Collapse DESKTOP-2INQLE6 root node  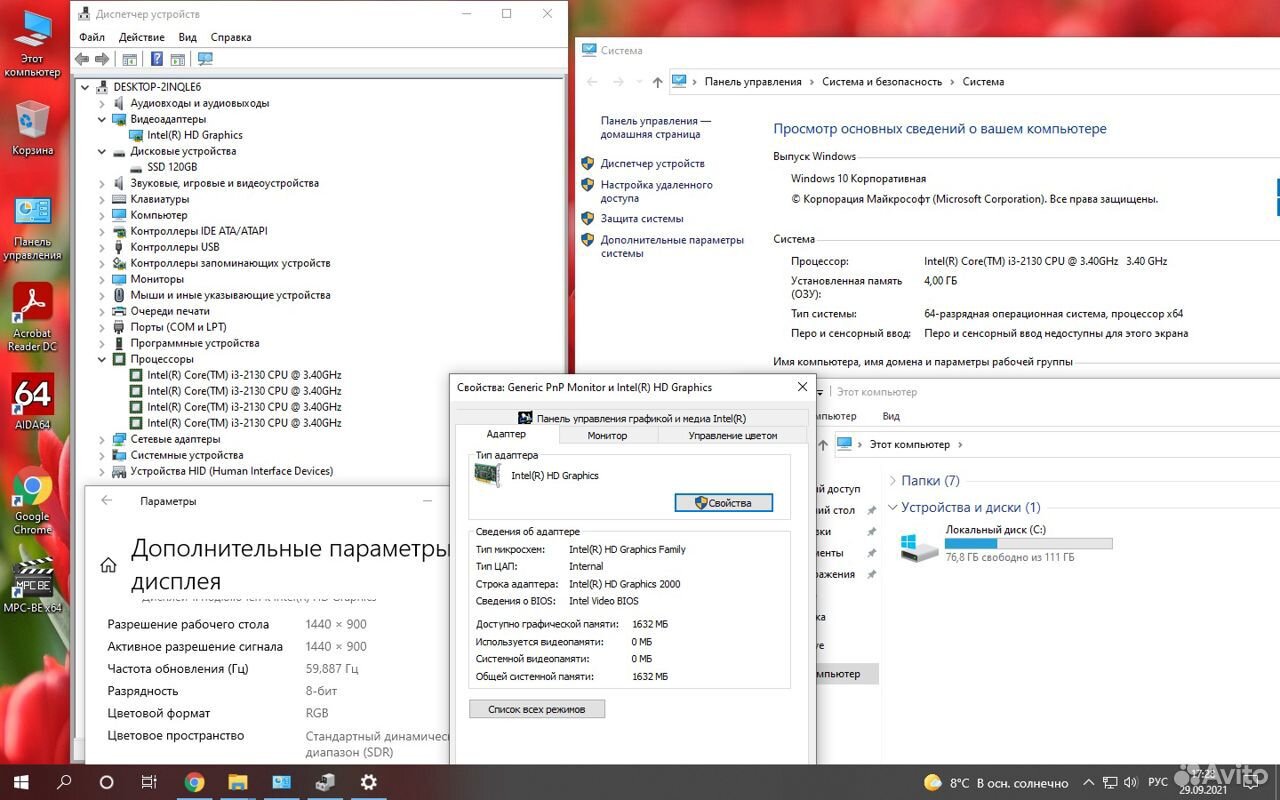coord(86,87)
